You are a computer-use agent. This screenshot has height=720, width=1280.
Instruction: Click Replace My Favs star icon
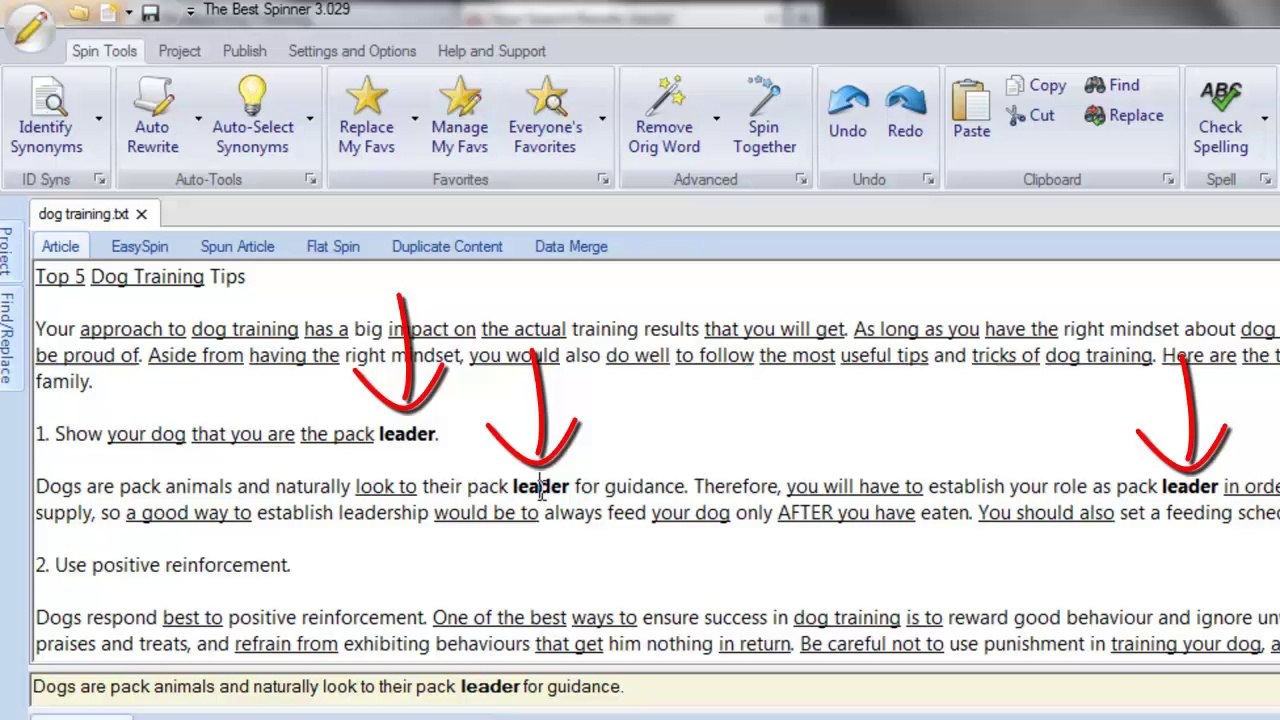(x=366, y=97)
